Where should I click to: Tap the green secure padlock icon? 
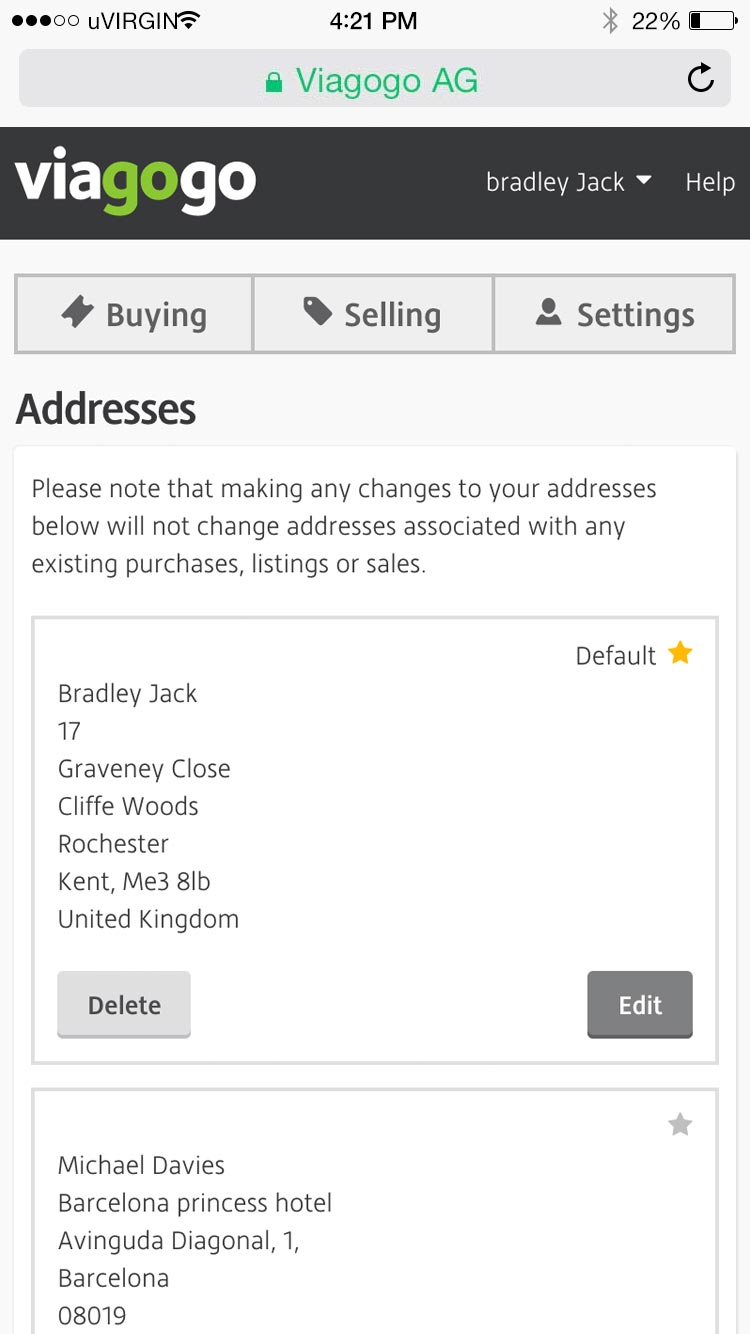coord(274,82)
